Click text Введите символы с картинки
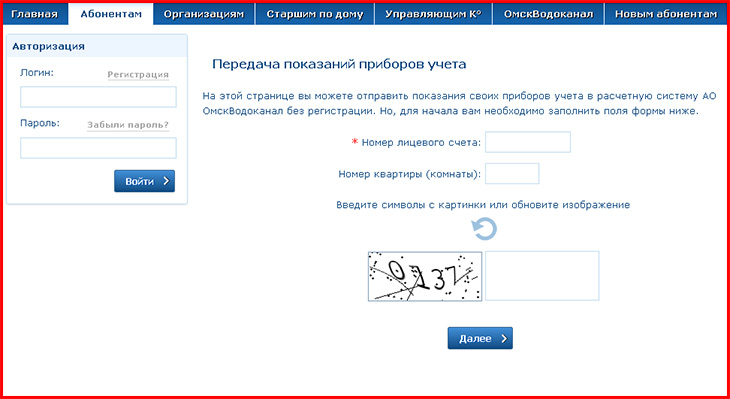The image size is (730, 399). tap(412, 205)
